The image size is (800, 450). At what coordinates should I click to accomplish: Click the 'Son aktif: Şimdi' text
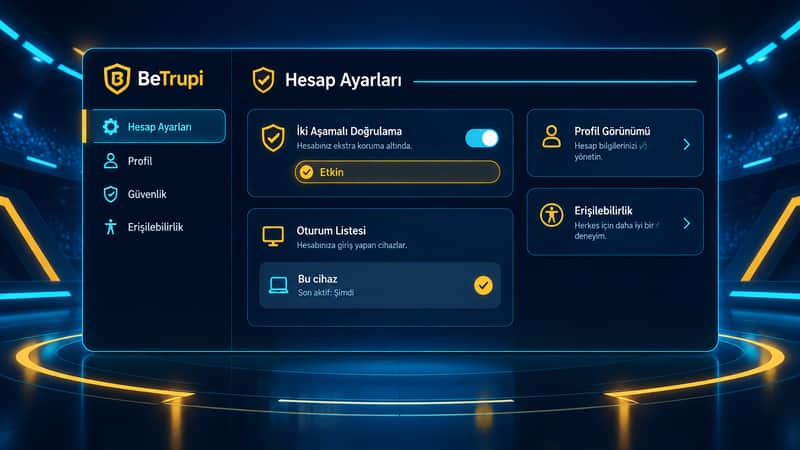point(326,293)
